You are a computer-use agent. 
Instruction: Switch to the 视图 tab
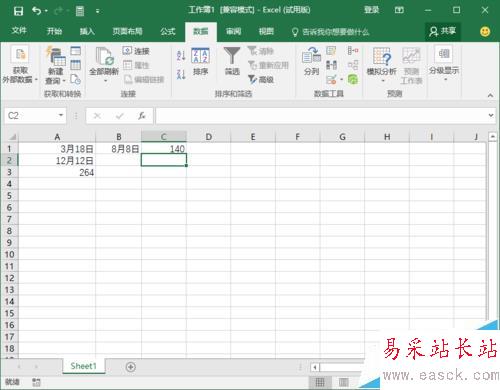click(x=266, y=31)
